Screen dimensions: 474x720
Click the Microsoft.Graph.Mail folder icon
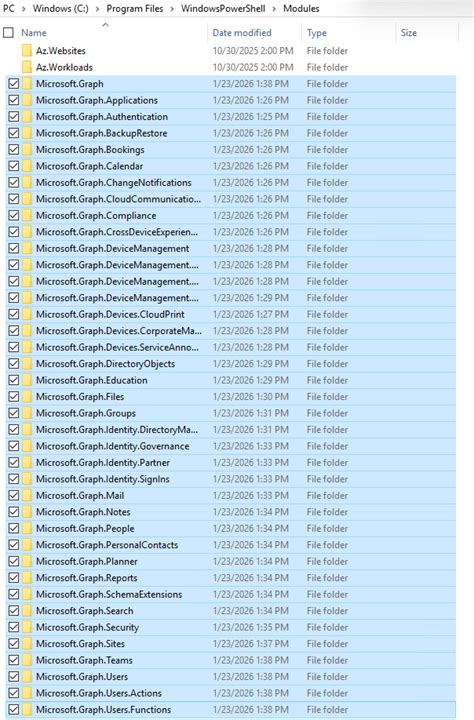click(x=27, y=495)
